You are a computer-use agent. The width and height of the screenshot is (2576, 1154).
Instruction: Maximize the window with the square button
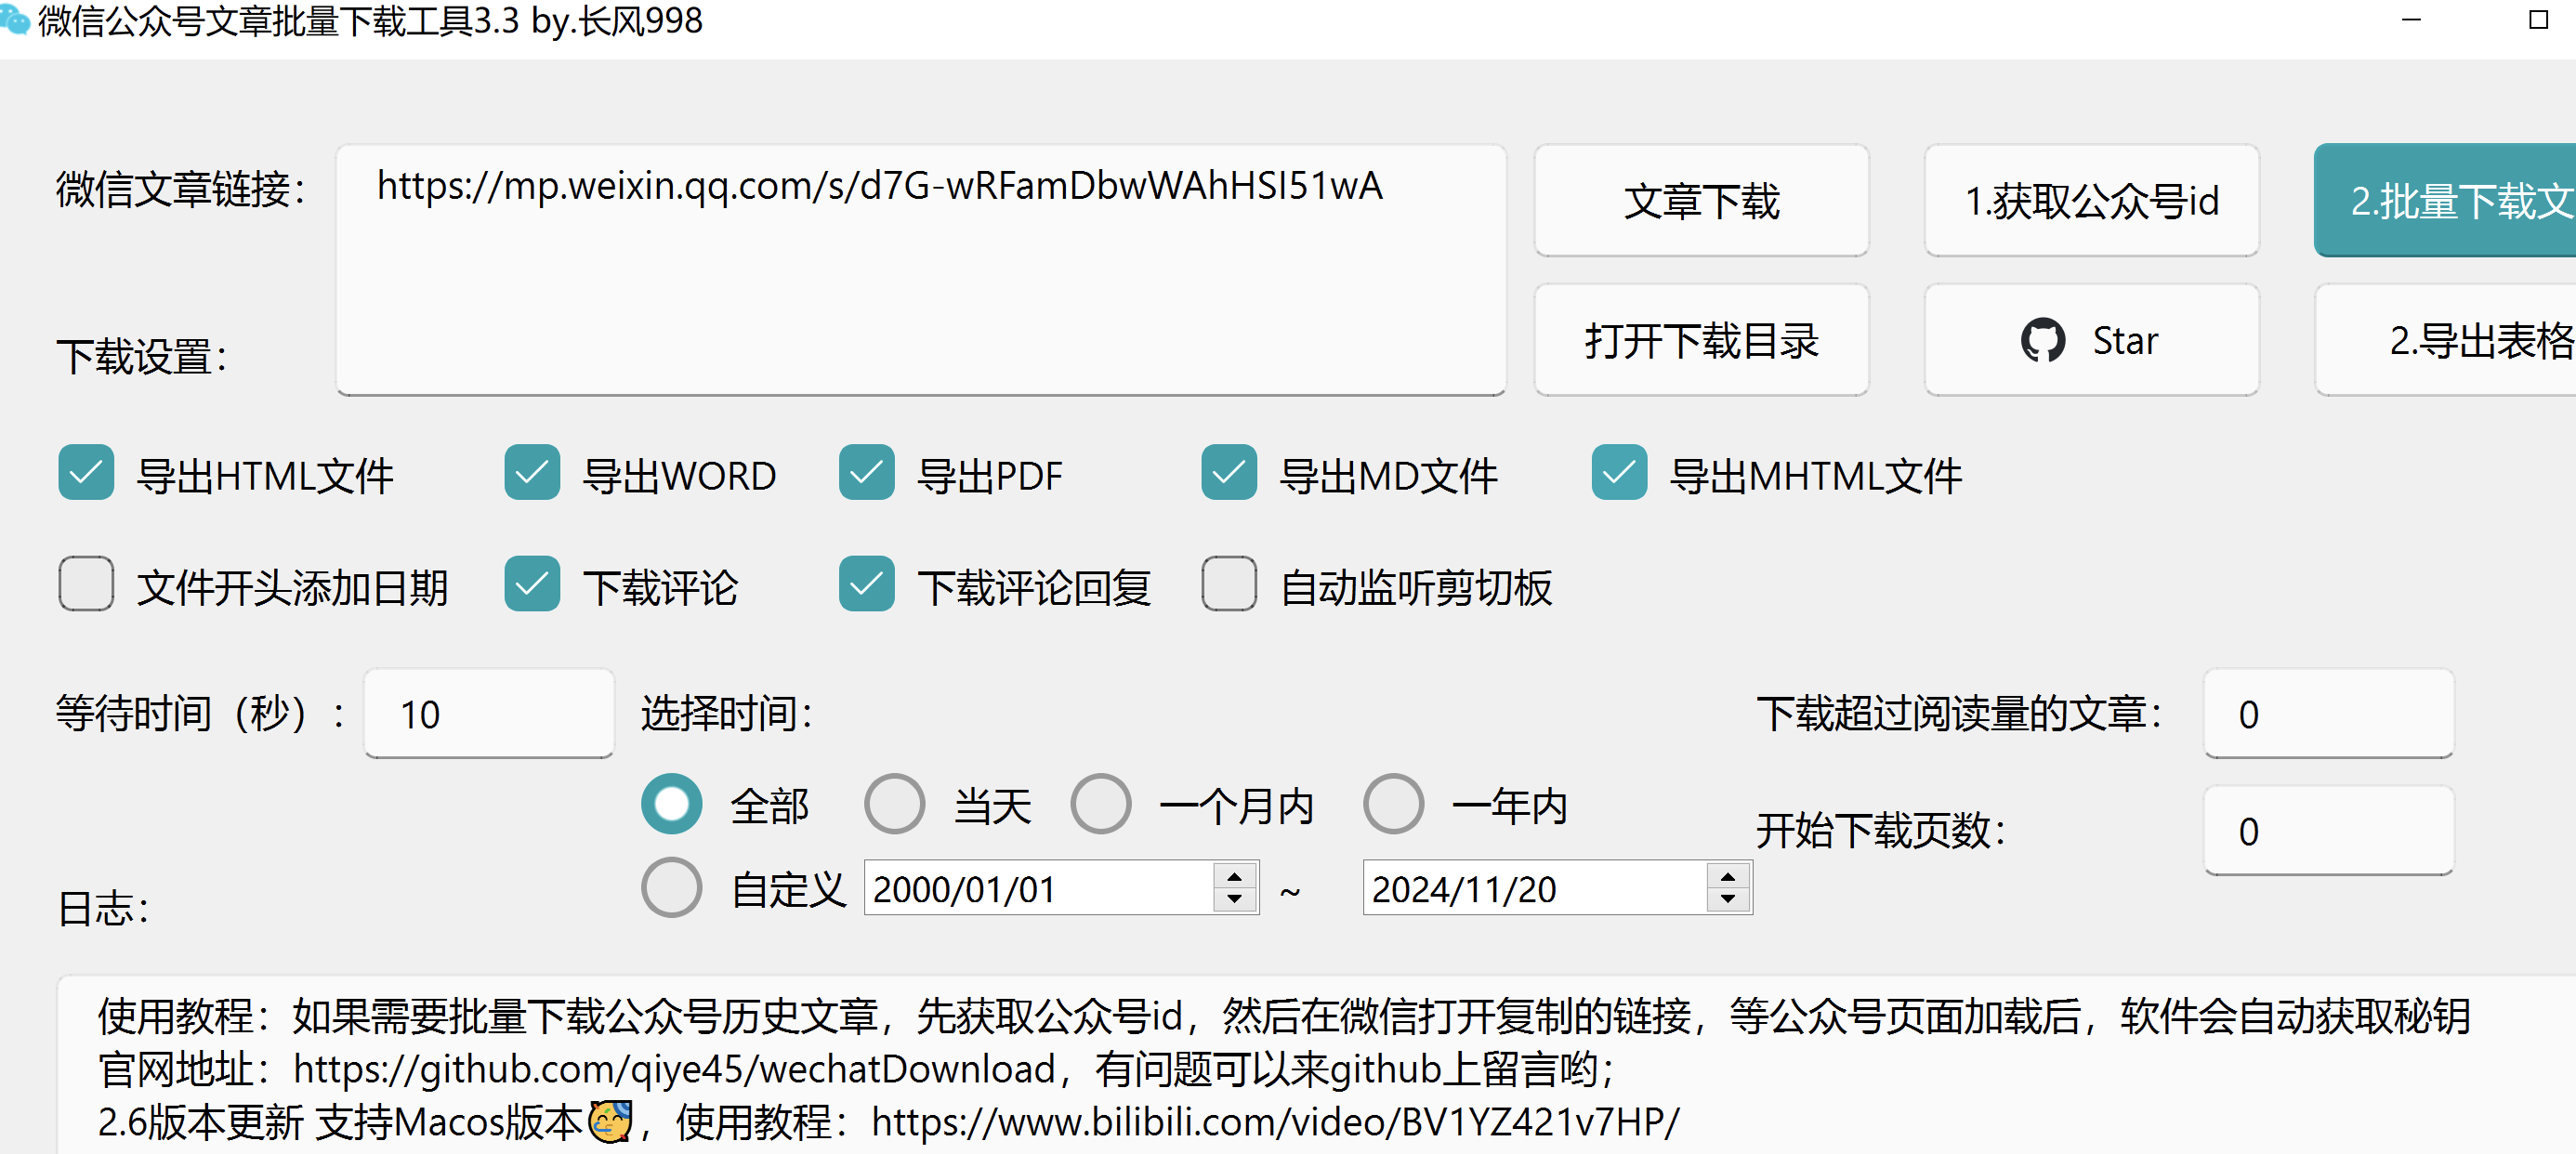coord(2539,20)
